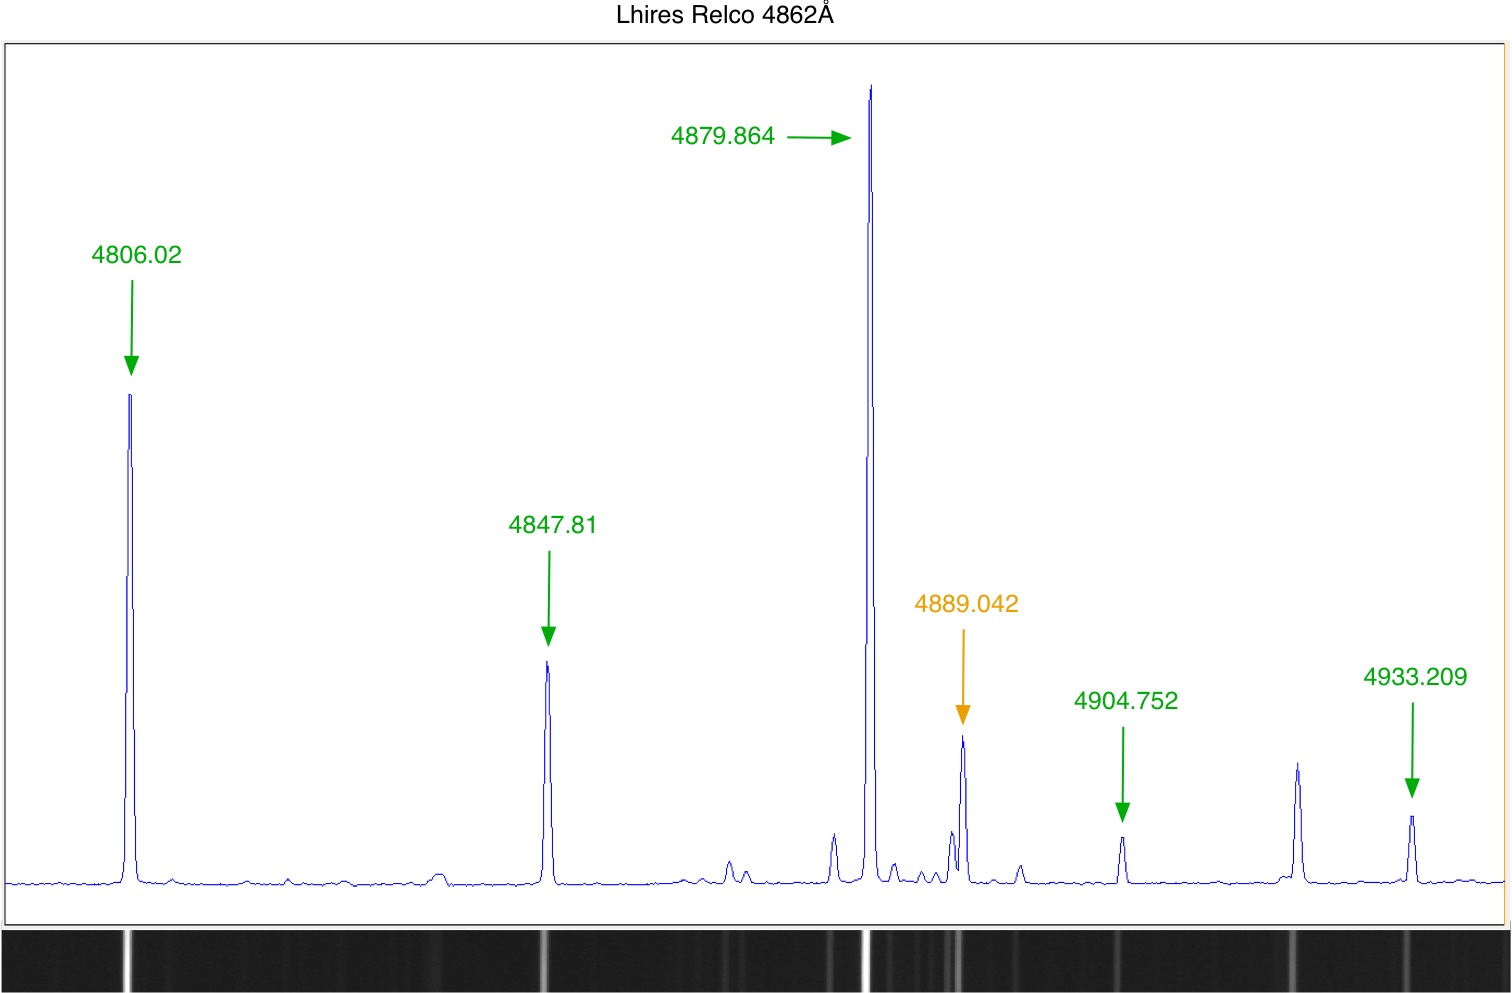Select the 4879.864 wavelength label
The image size is (1512, 993).
[722, 136]
